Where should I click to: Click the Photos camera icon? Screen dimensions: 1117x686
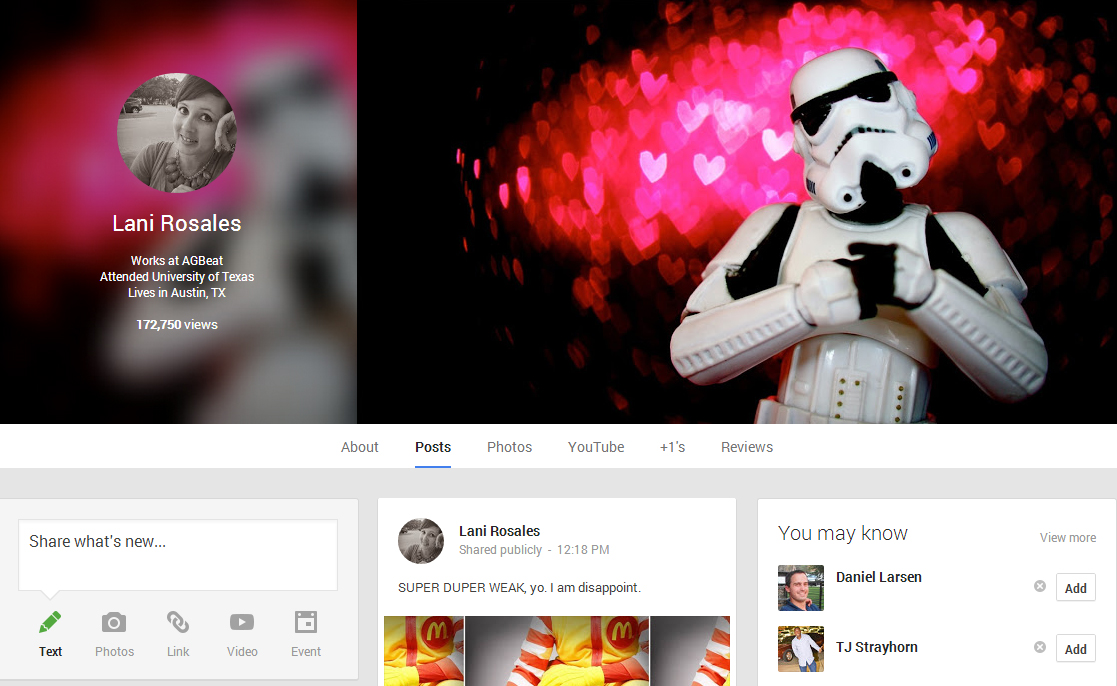(114, 623)
